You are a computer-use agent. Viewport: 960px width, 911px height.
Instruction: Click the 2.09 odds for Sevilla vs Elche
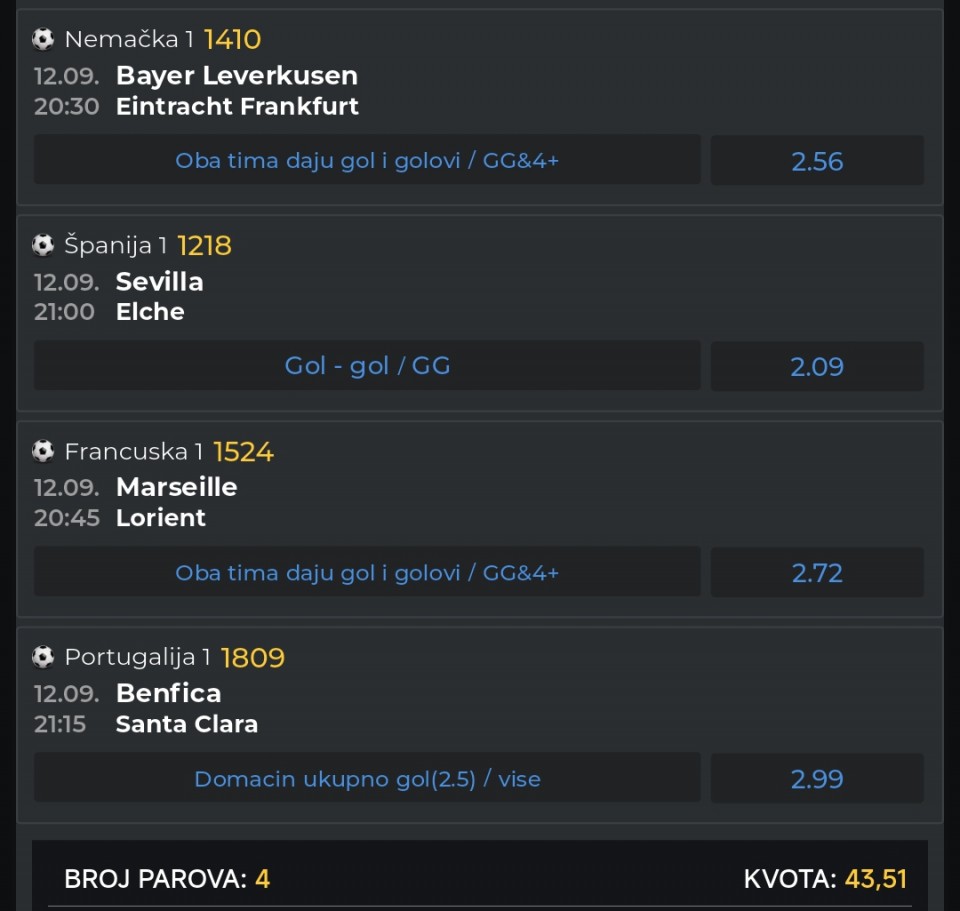(x=817, y=367)
